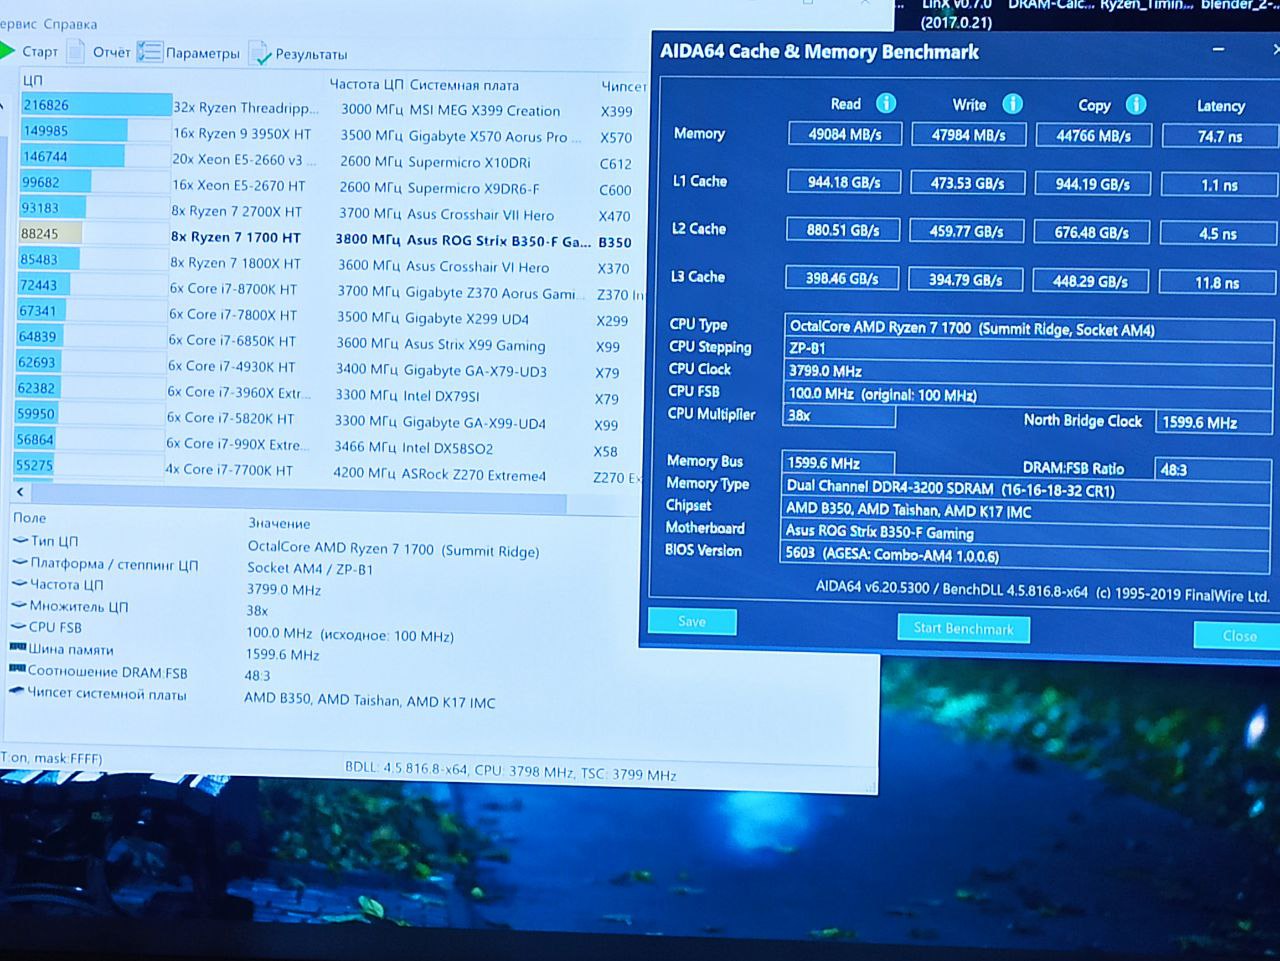Open the Сервис menu
Screen dimensions: 1280x961
coord(18,23)
